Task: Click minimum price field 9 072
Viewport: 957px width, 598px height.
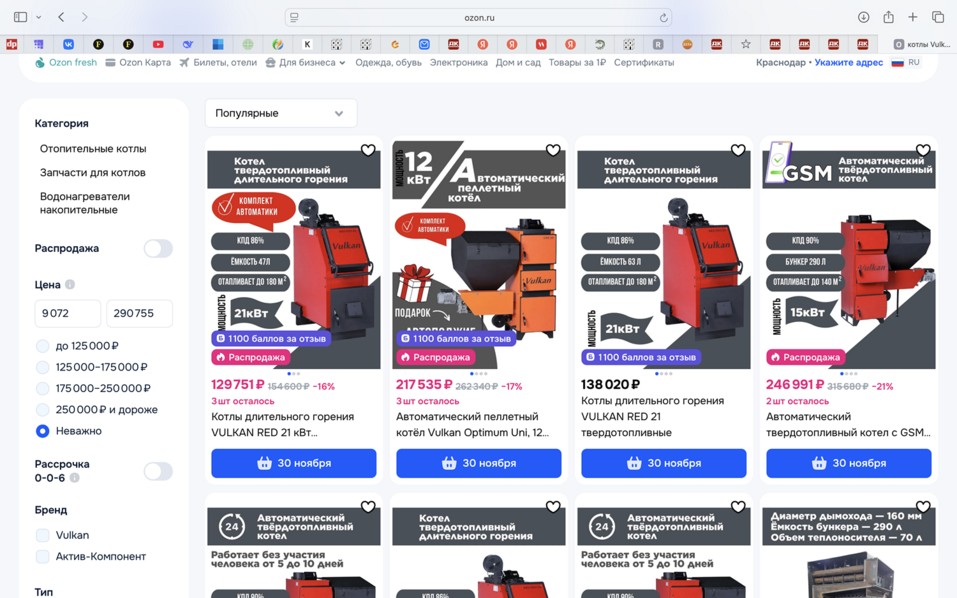Action: [x=68, y=313]
